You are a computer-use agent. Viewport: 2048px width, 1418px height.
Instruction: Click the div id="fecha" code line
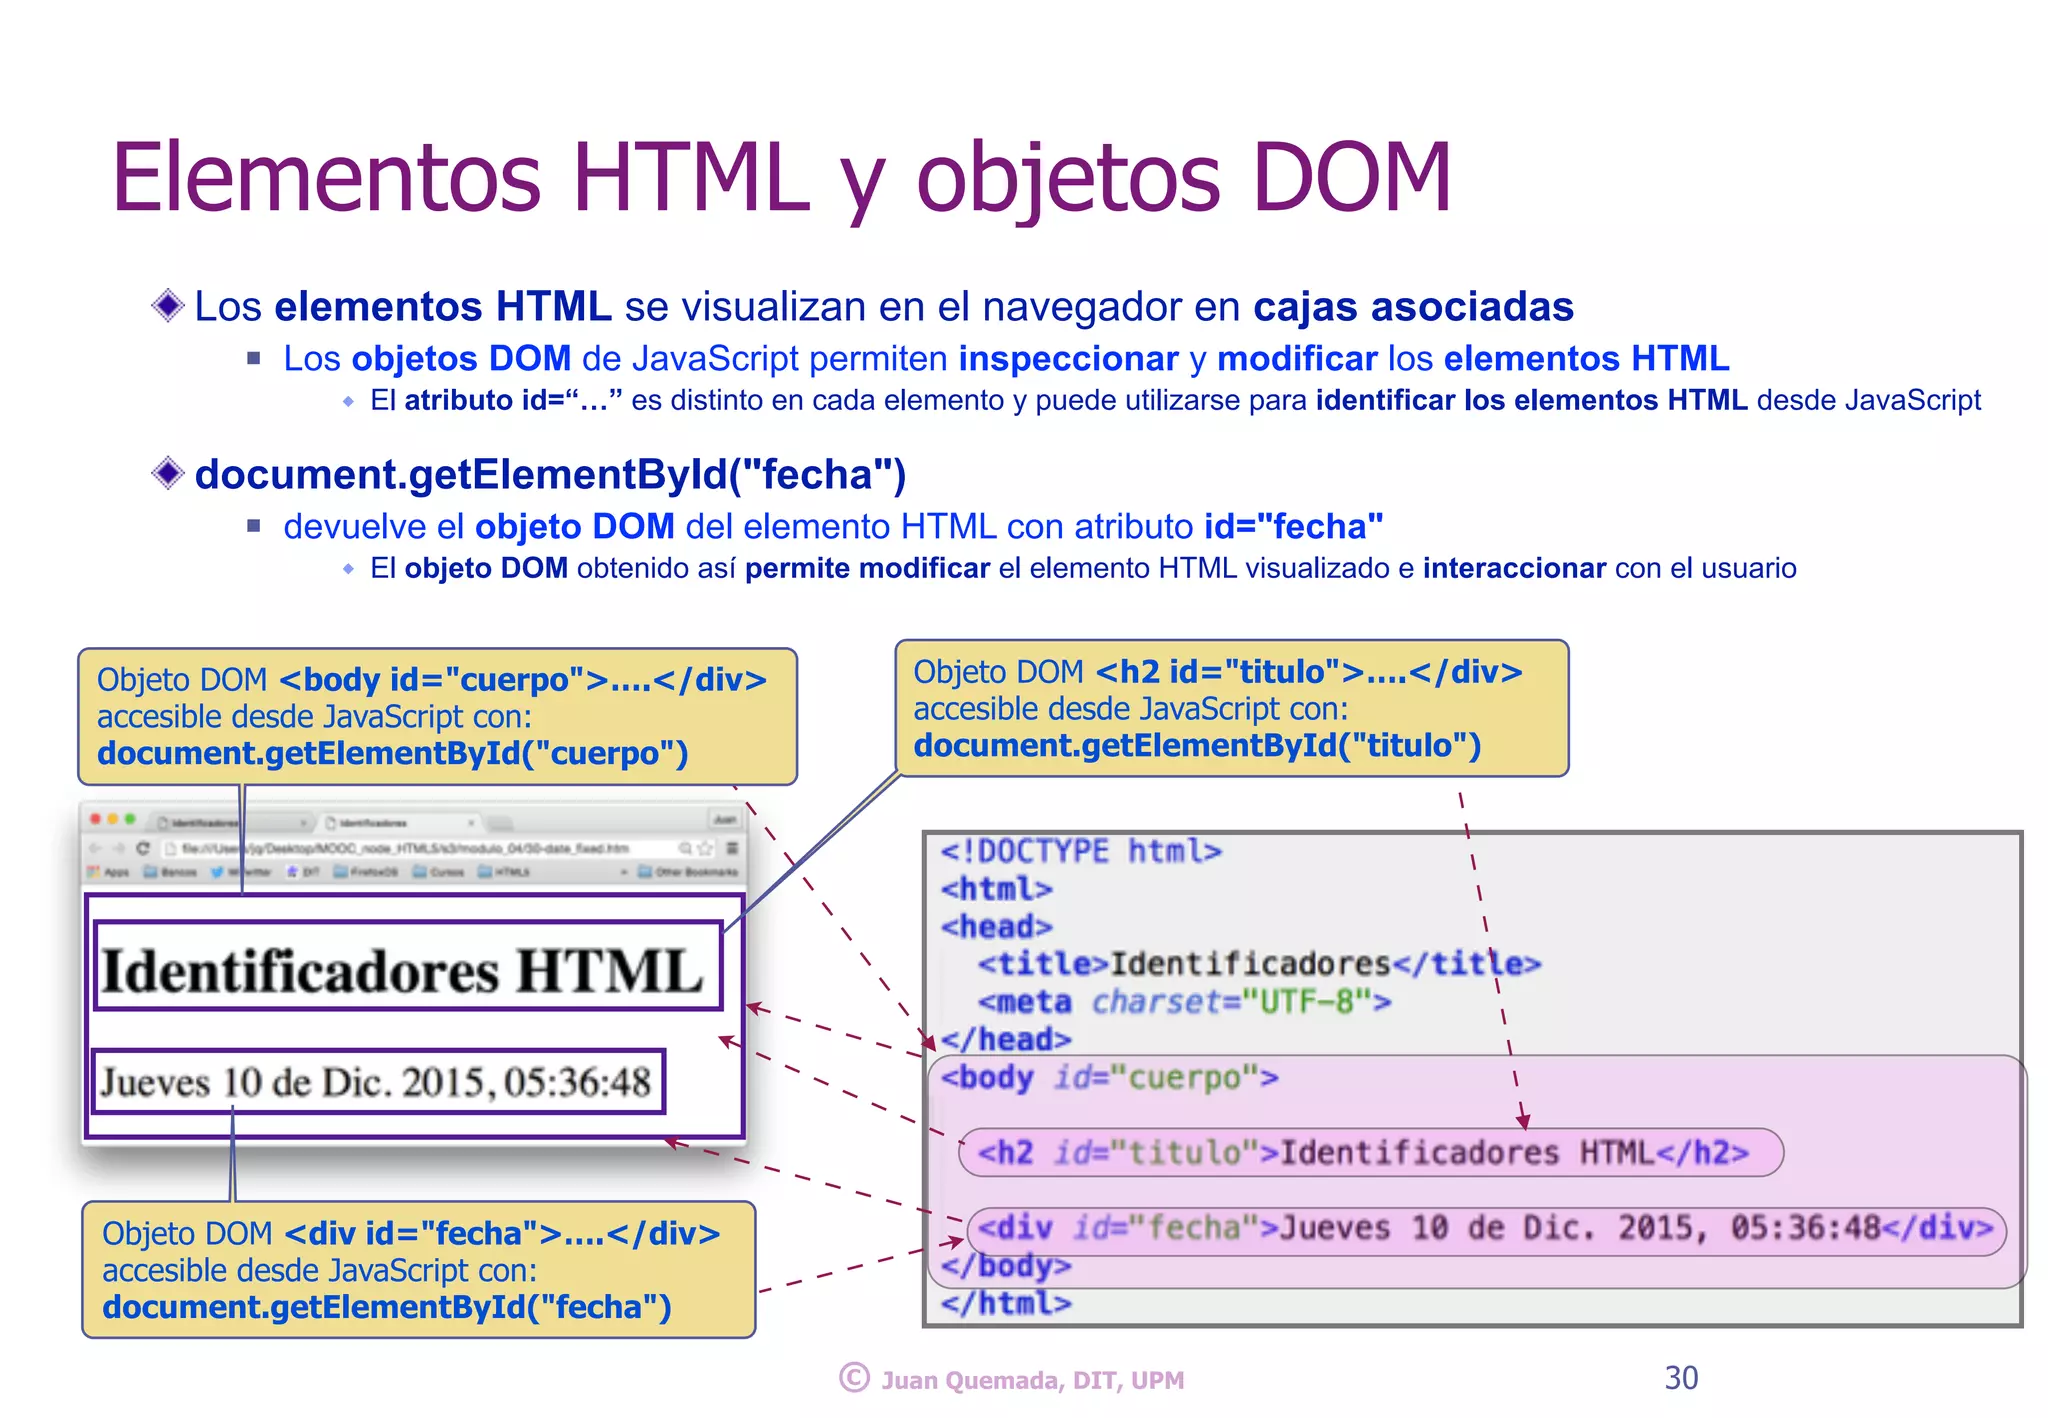coord(1485,1227)
